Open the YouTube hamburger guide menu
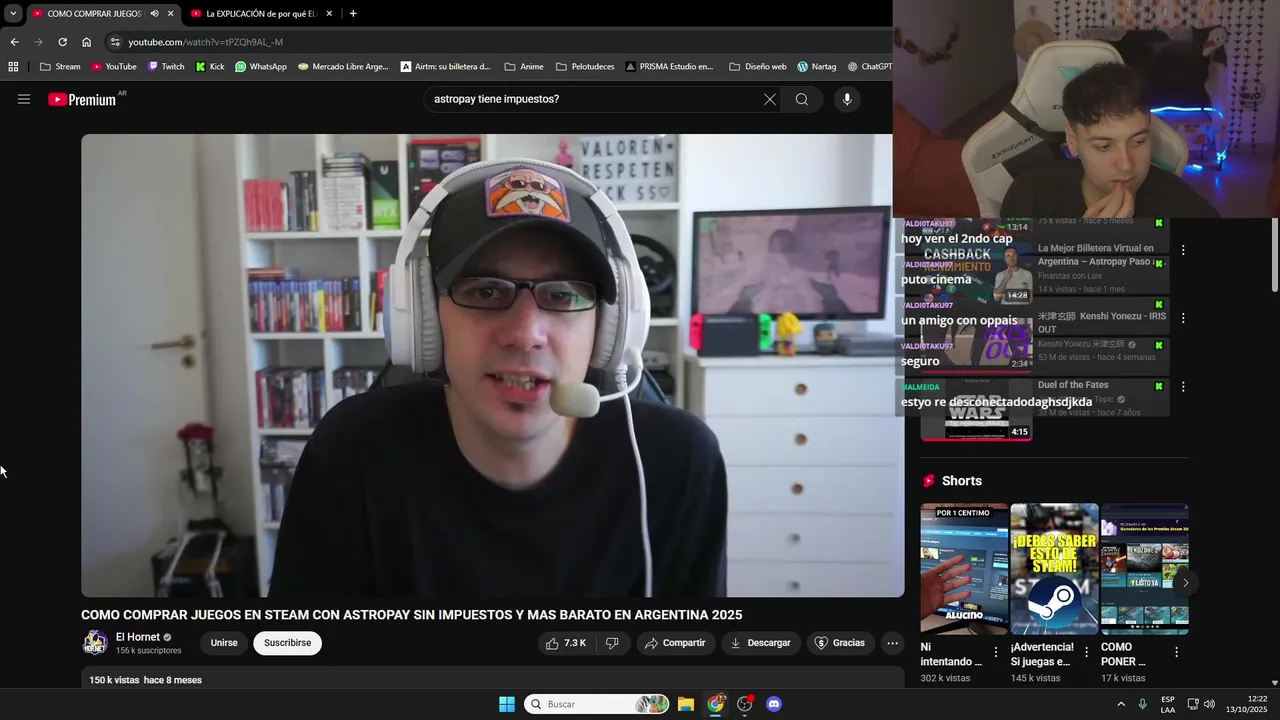Screen dimensions: 1280x720 point(24,99)
